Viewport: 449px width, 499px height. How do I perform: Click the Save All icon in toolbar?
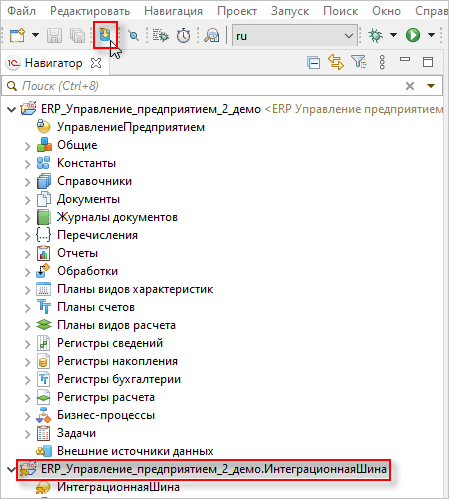click(77, 35)
